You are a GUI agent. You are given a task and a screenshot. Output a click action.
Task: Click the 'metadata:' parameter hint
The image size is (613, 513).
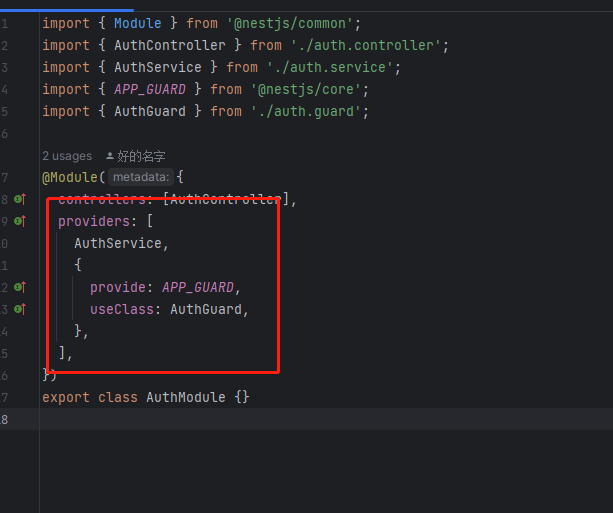tap(141, 177)
